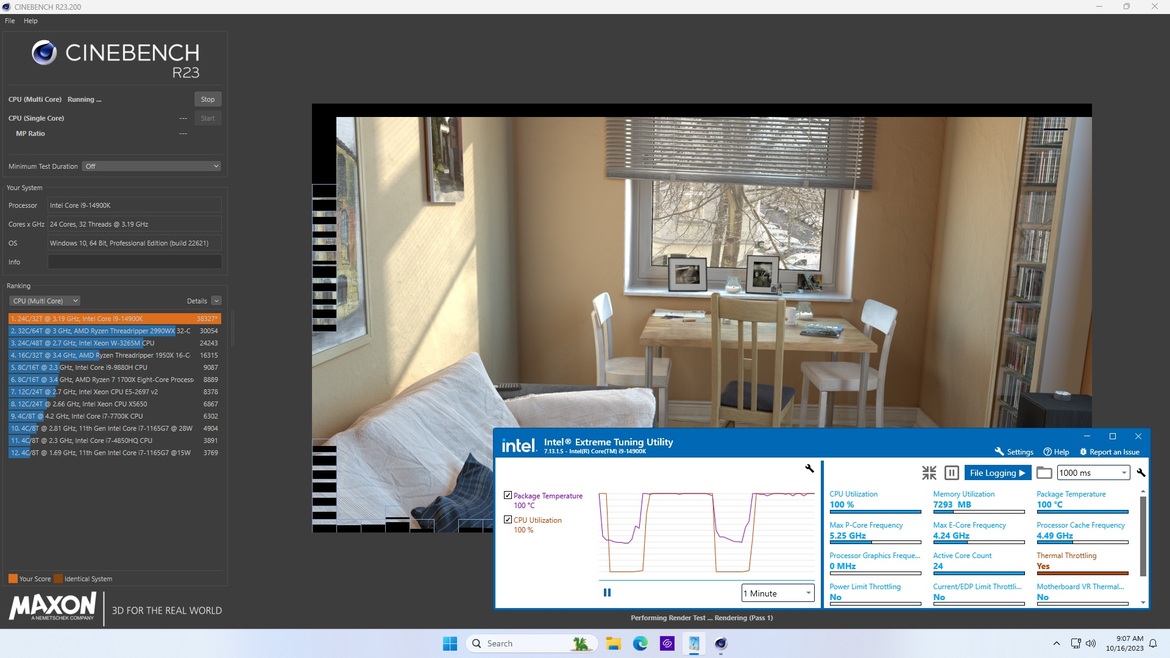1170x658 pixels.
Task: Open monitor panel wrench icon beside 1000 ms
Action: (x=1141, y=472)
